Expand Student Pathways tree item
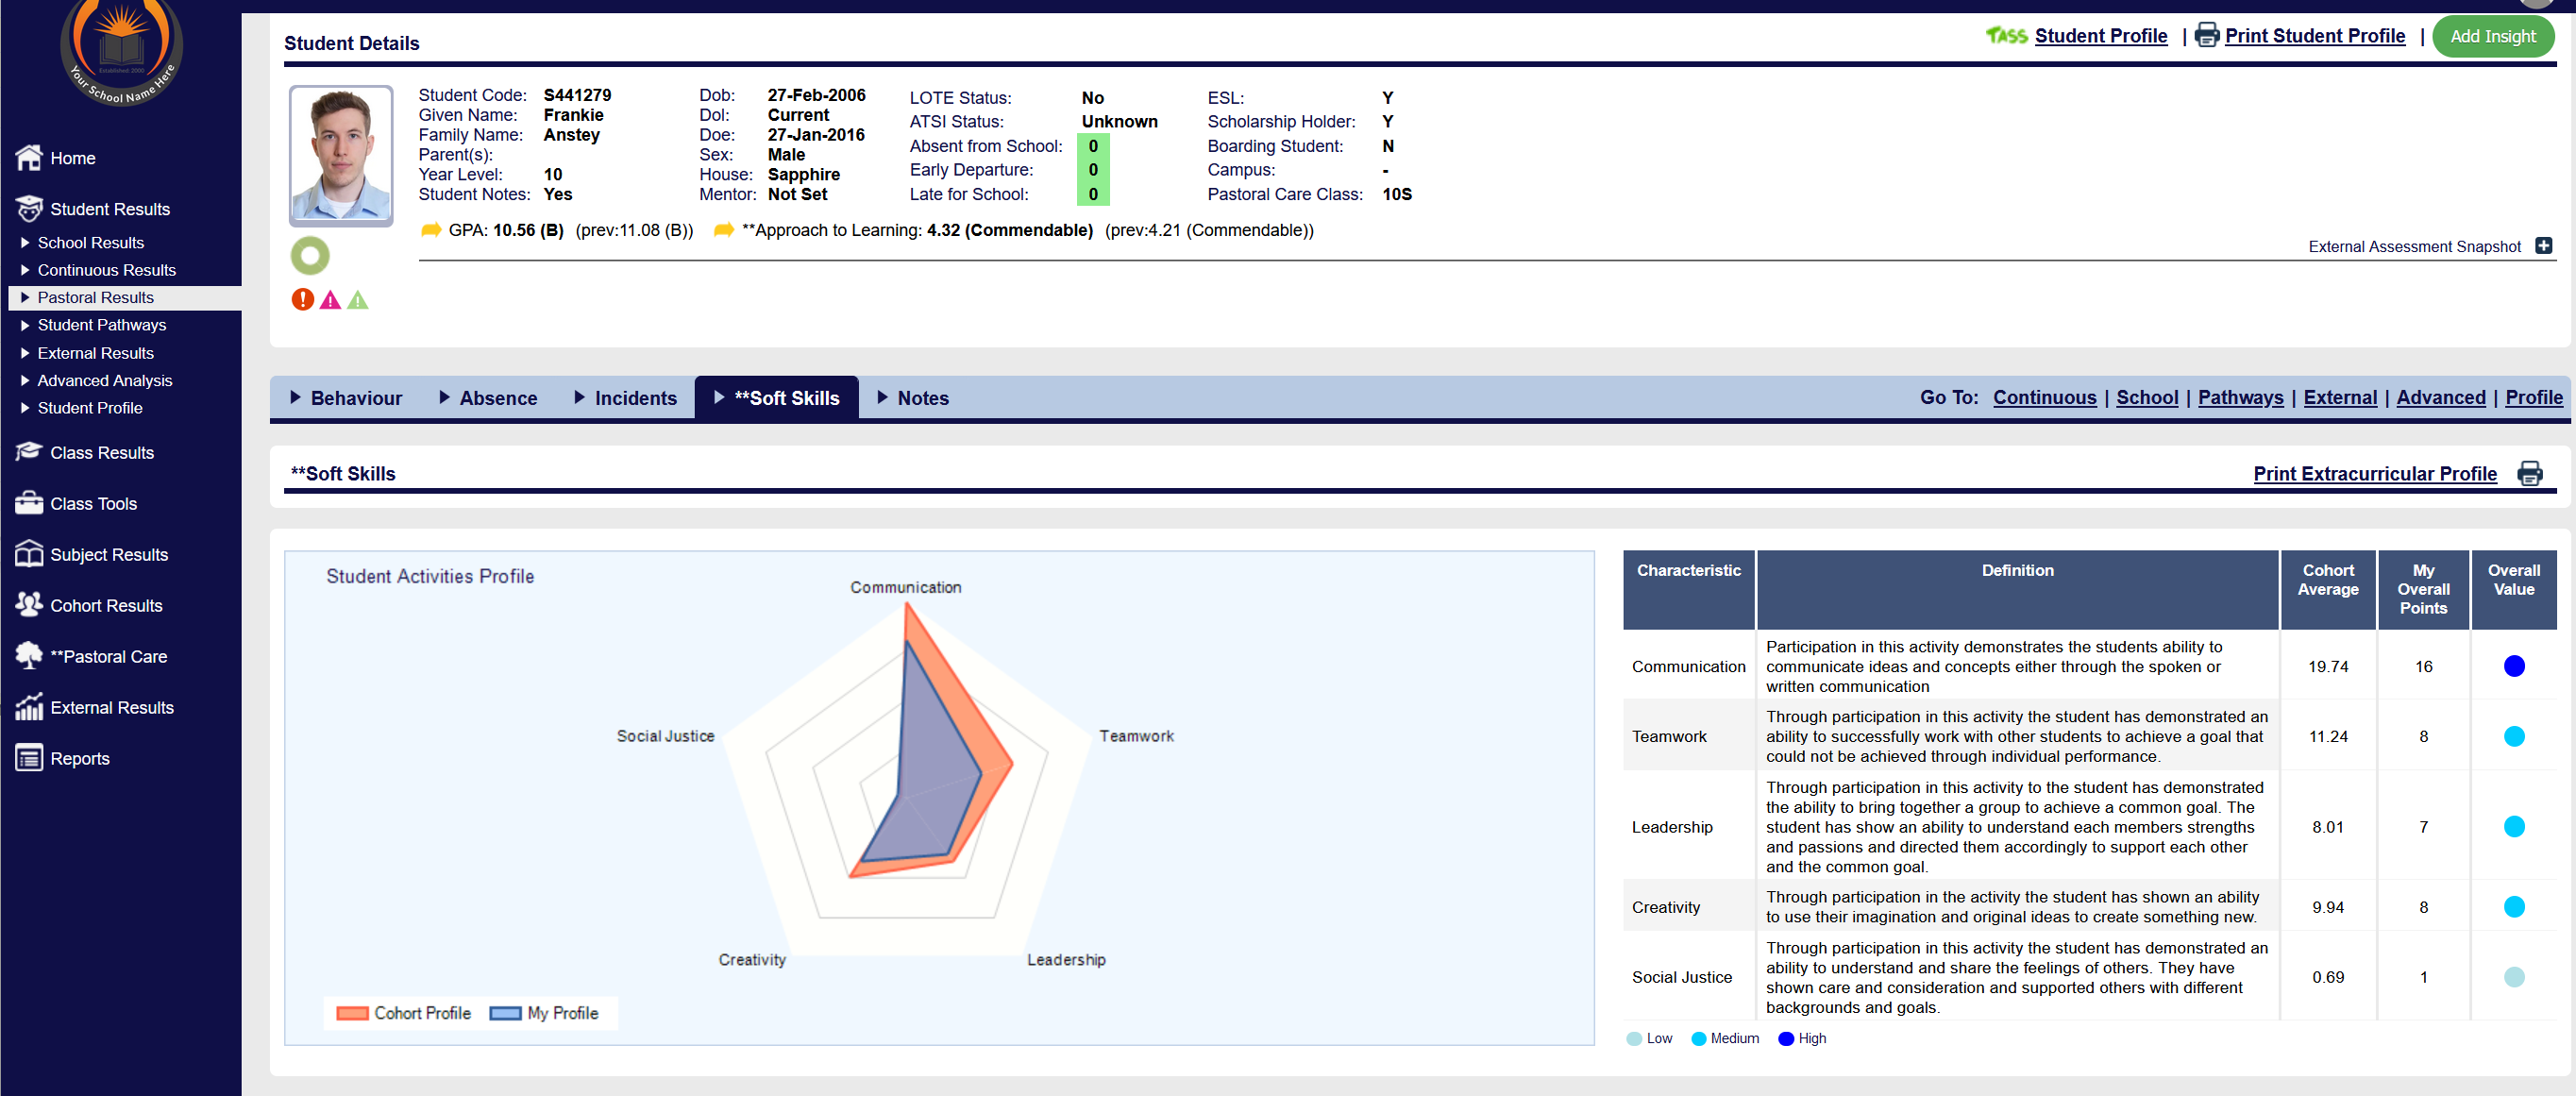The image size is (2576, 1096). click(x=101, y=325)
